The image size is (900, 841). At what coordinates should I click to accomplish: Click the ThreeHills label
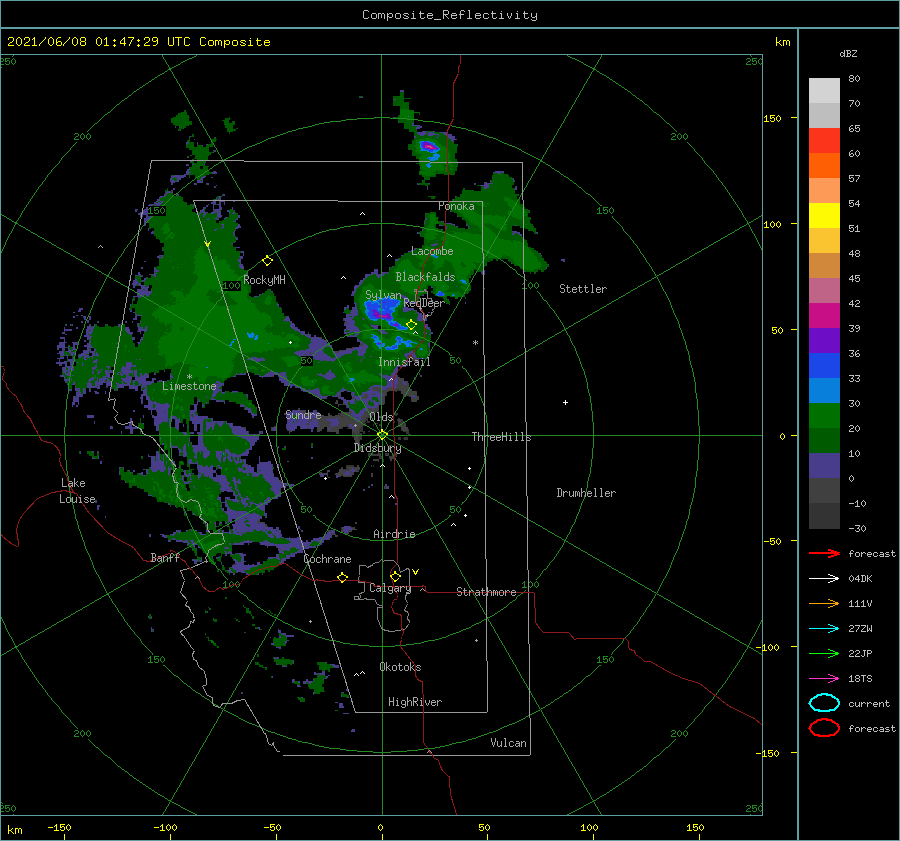[501, 437]
